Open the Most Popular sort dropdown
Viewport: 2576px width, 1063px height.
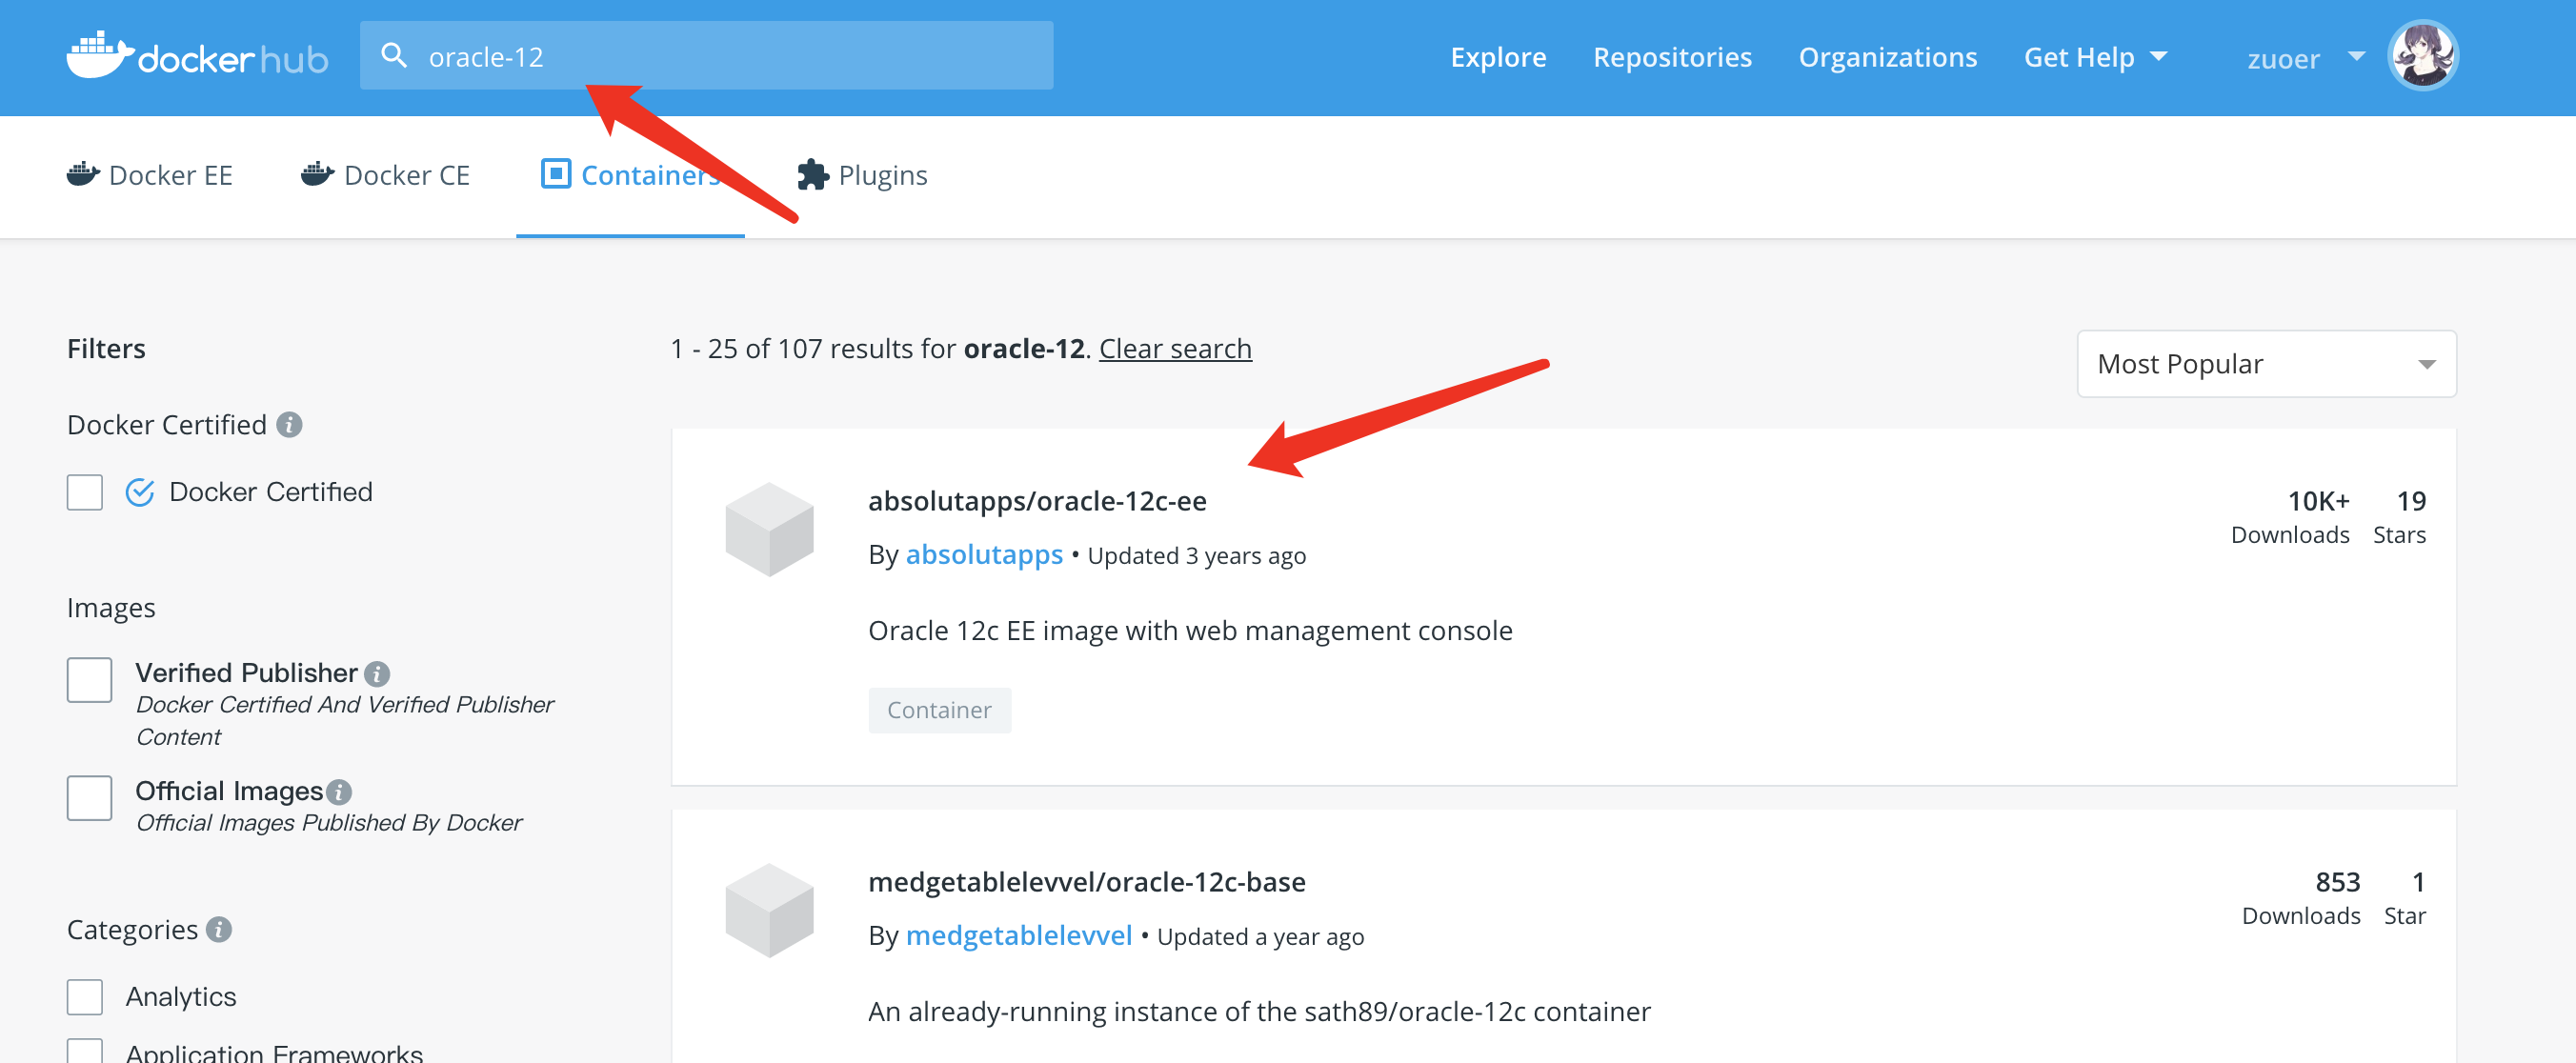2266,364
